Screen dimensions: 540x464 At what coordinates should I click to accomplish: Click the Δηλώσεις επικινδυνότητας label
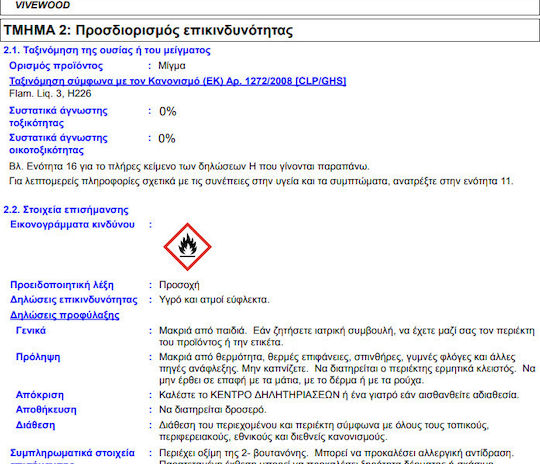pyautogui.click(x=74, y=300)
